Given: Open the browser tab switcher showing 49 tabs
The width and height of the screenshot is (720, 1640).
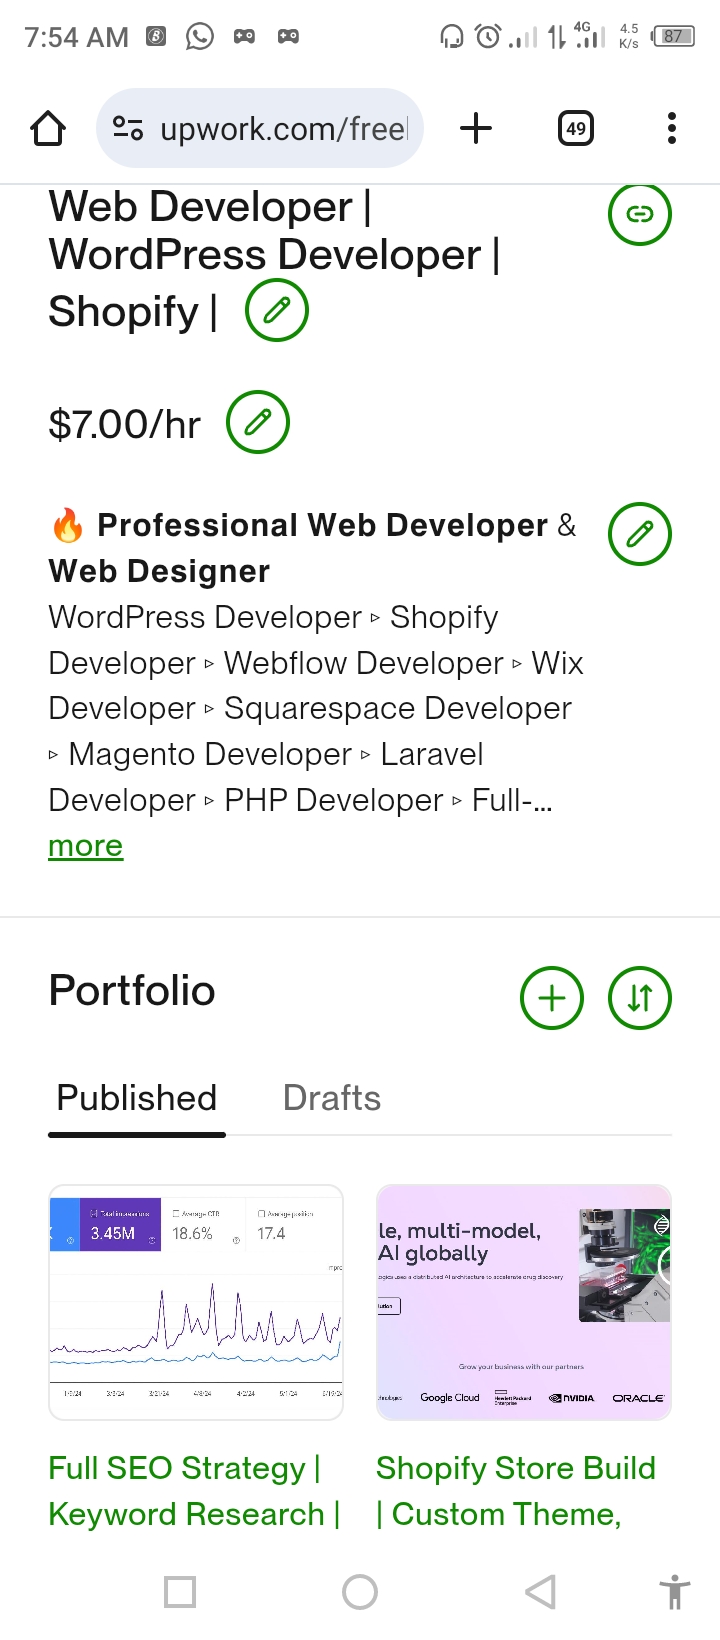Looking at the screenshot, I should click(x=575, y=128).
